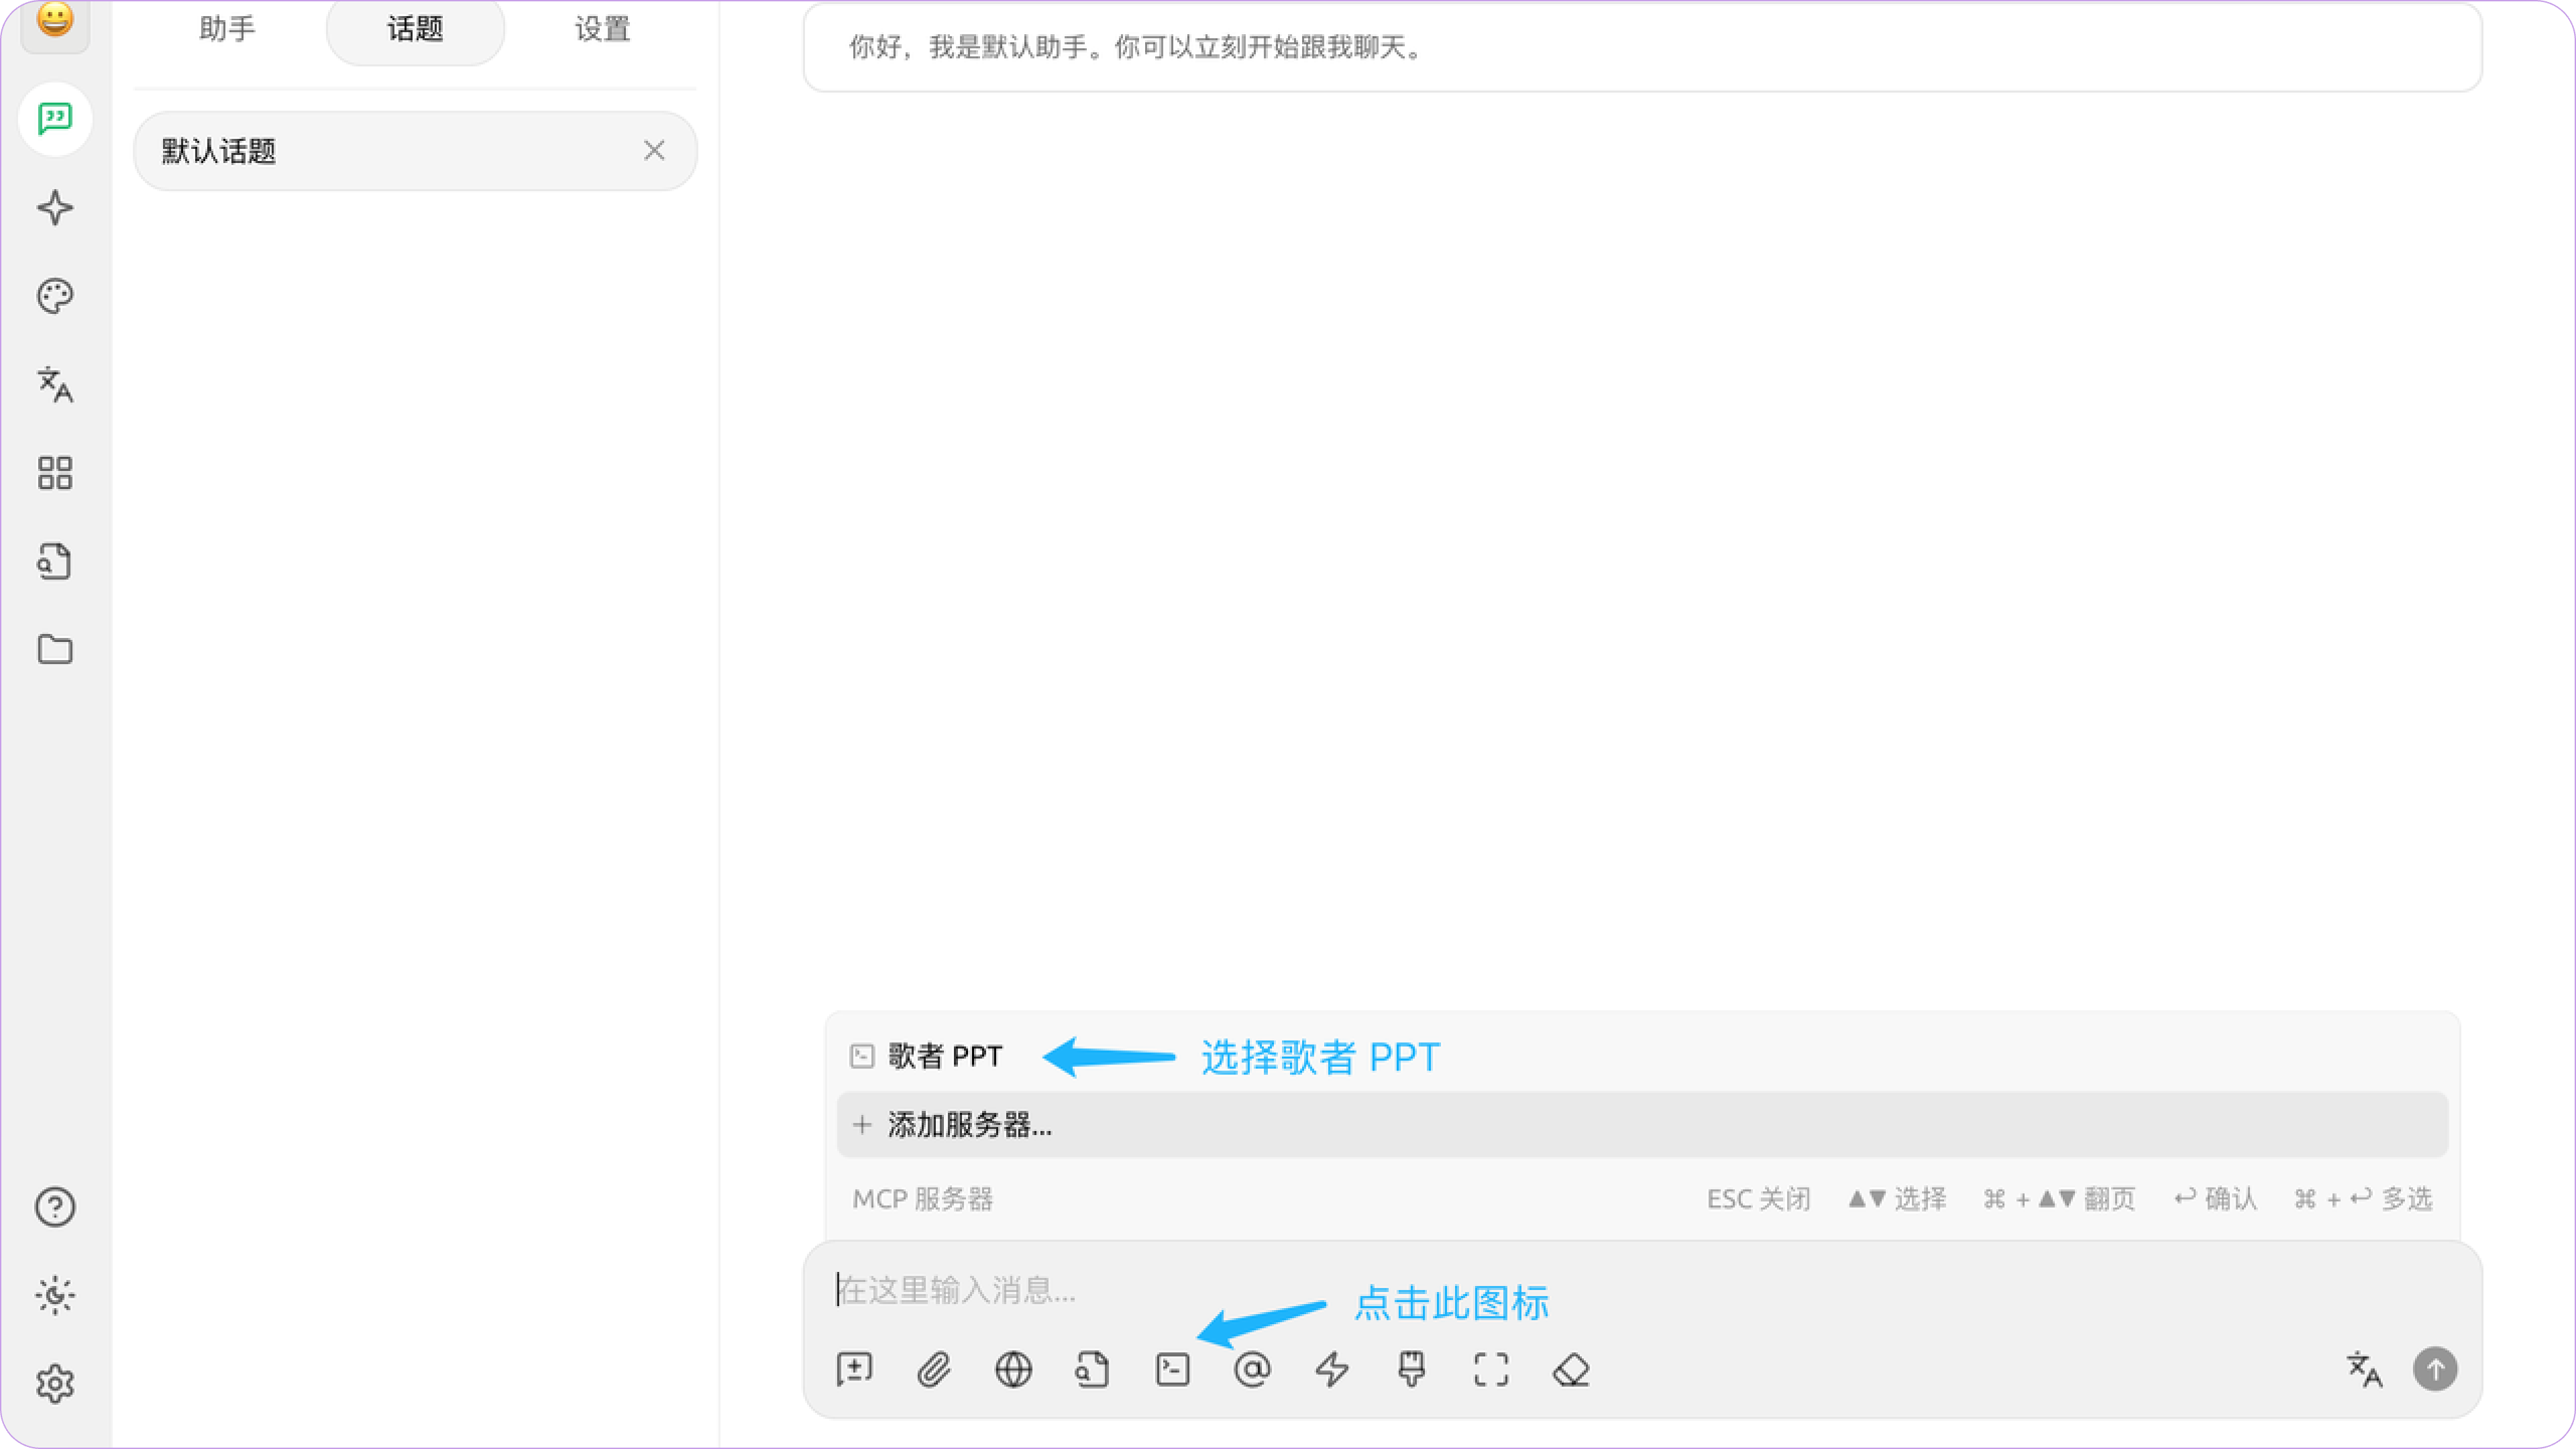
Task: Remove the 默认话题 topic with X
Action: [x=654, y=151]
